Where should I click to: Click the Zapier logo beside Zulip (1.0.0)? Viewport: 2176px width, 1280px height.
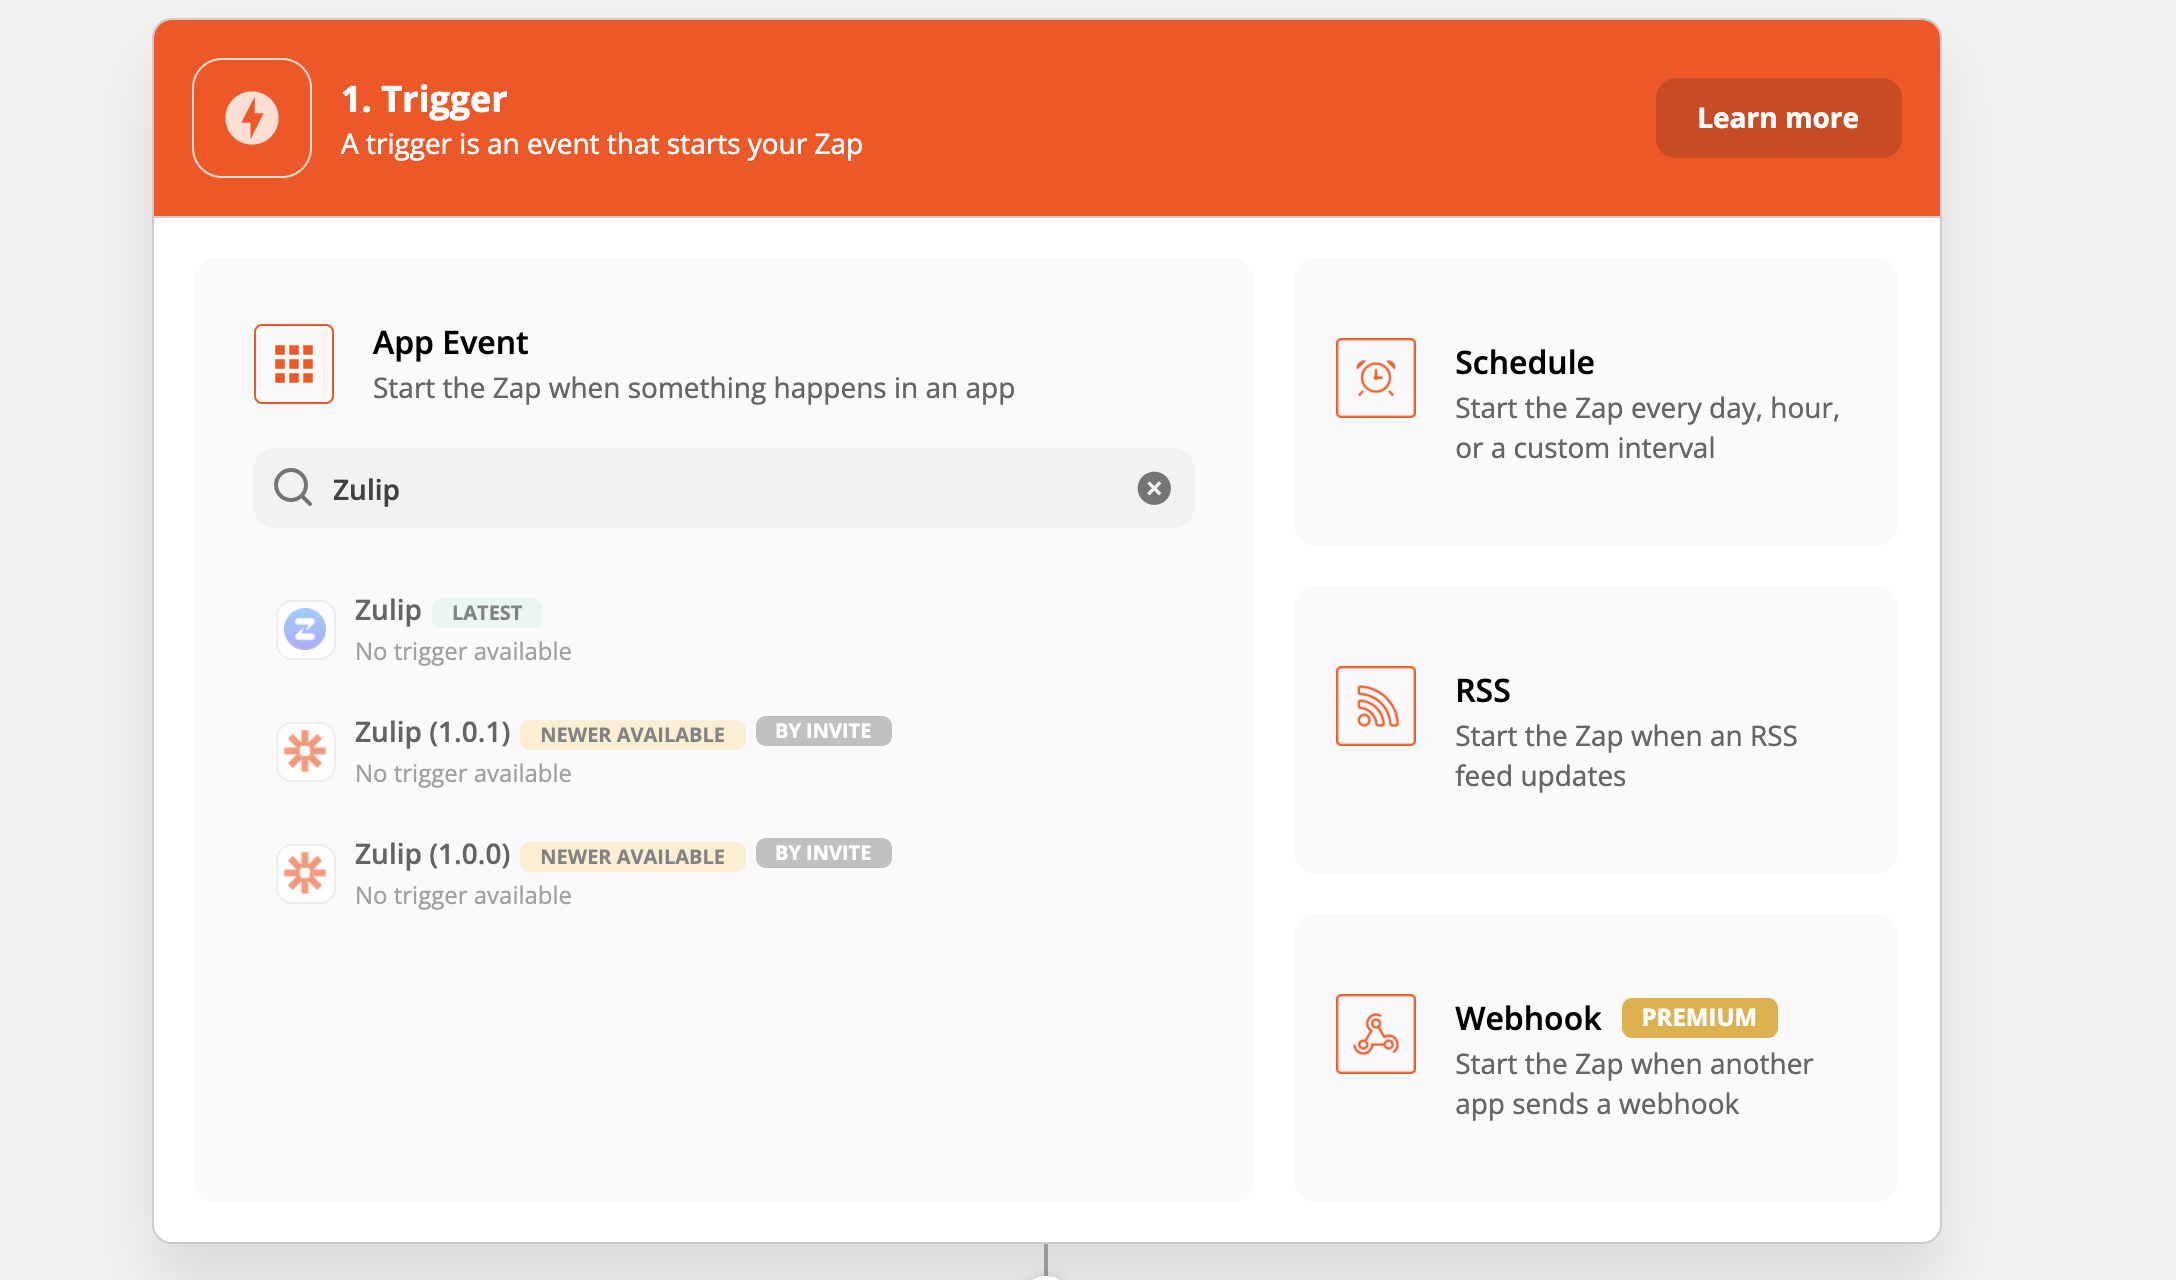coord(305,873)
